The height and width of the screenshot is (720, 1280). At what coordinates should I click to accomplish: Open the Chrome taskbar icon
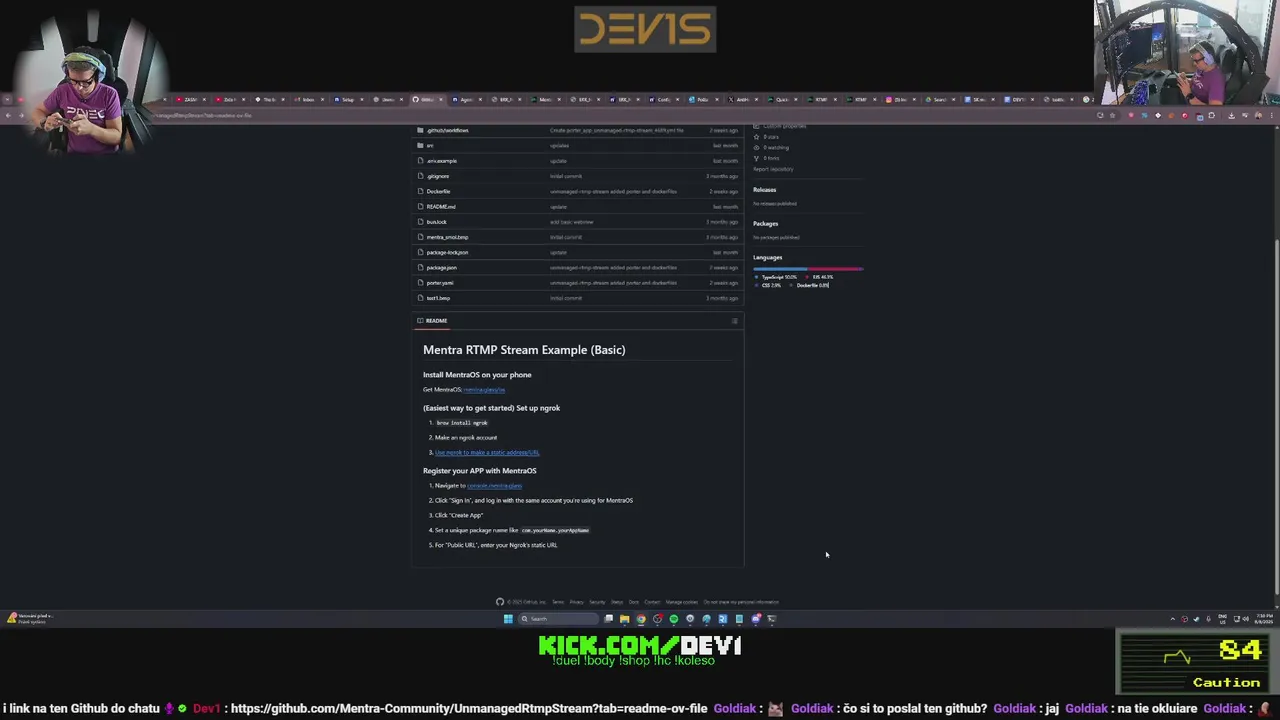point(641,619)
